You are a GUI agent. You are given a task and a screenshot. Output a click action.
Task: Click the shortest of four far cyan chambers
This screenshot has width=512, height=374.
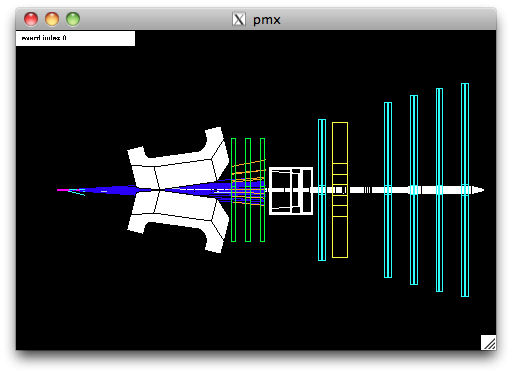coord(388,190)
